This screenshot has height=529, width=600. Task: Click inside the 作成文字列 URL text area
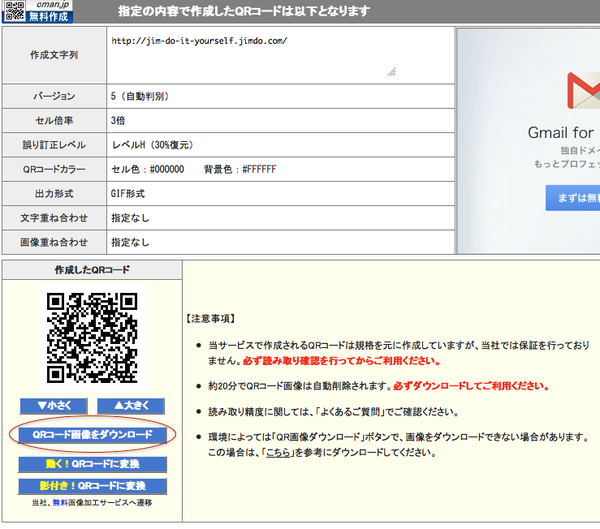click(x=253, y=56)
